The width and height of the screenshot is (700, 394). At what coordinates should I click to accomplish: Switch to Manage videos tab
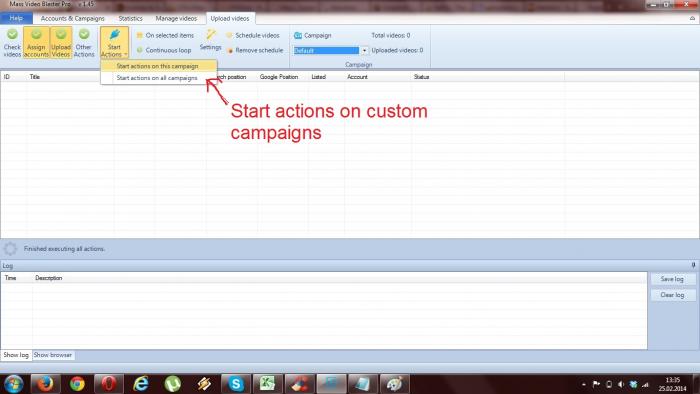(x=176, y=18)
